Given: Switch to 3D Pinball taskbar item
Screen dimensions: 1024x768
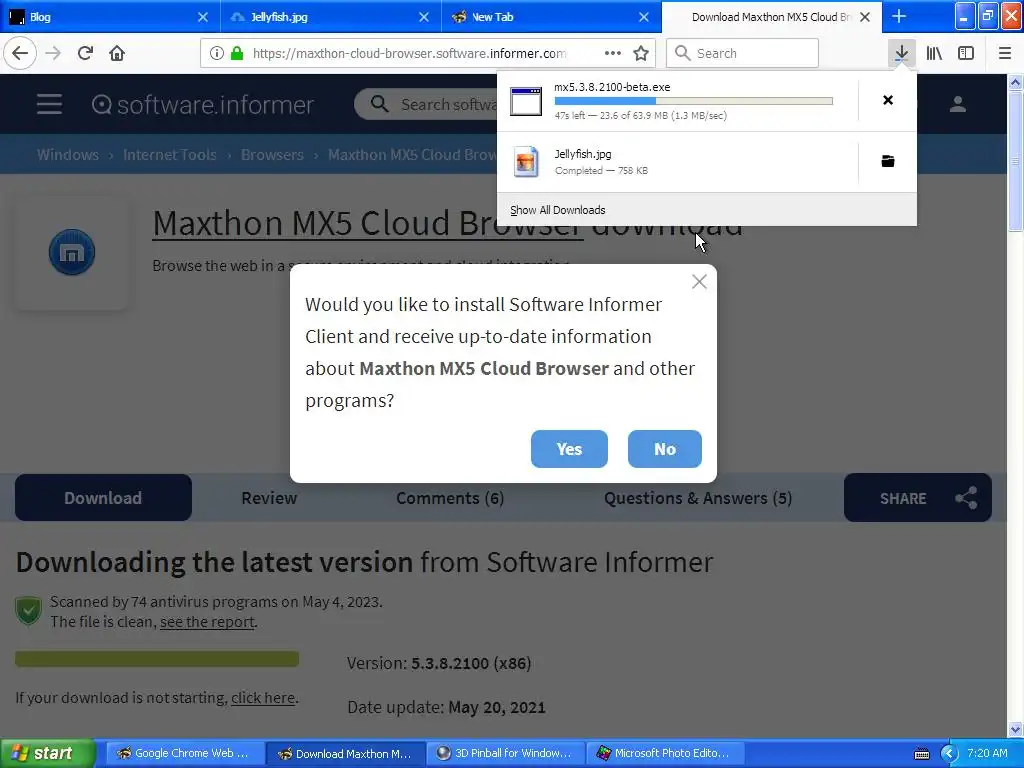Looking at the screenshot, I should (x=504, y=754).
